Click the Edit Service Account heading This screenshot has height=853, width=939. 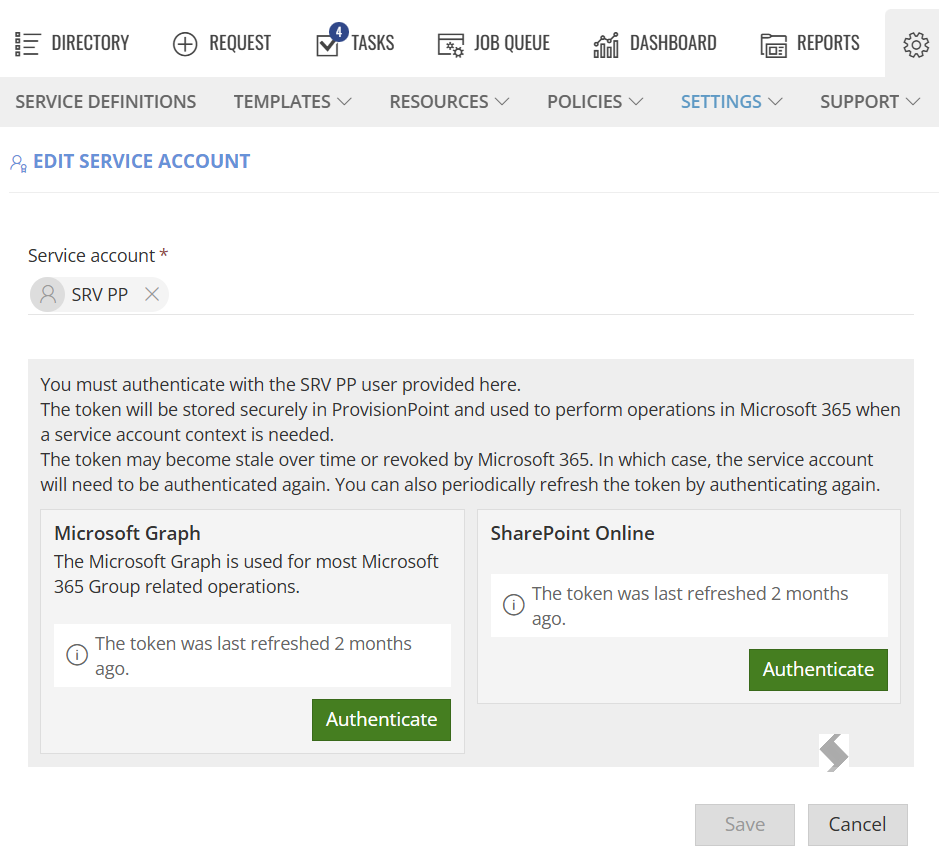[x=141, y=162]
